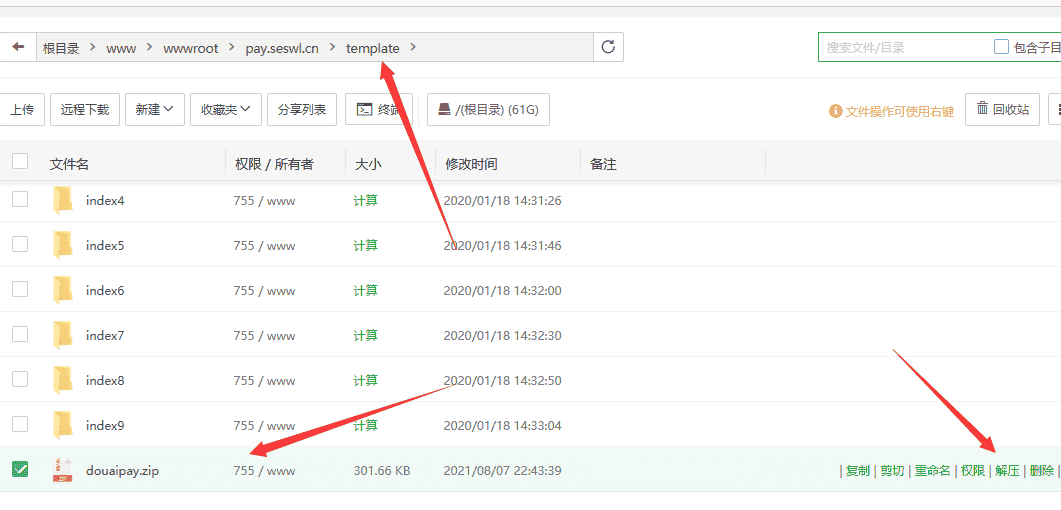
Task: Calculate size (计算) of index4
Action: (x=365, y=200)
